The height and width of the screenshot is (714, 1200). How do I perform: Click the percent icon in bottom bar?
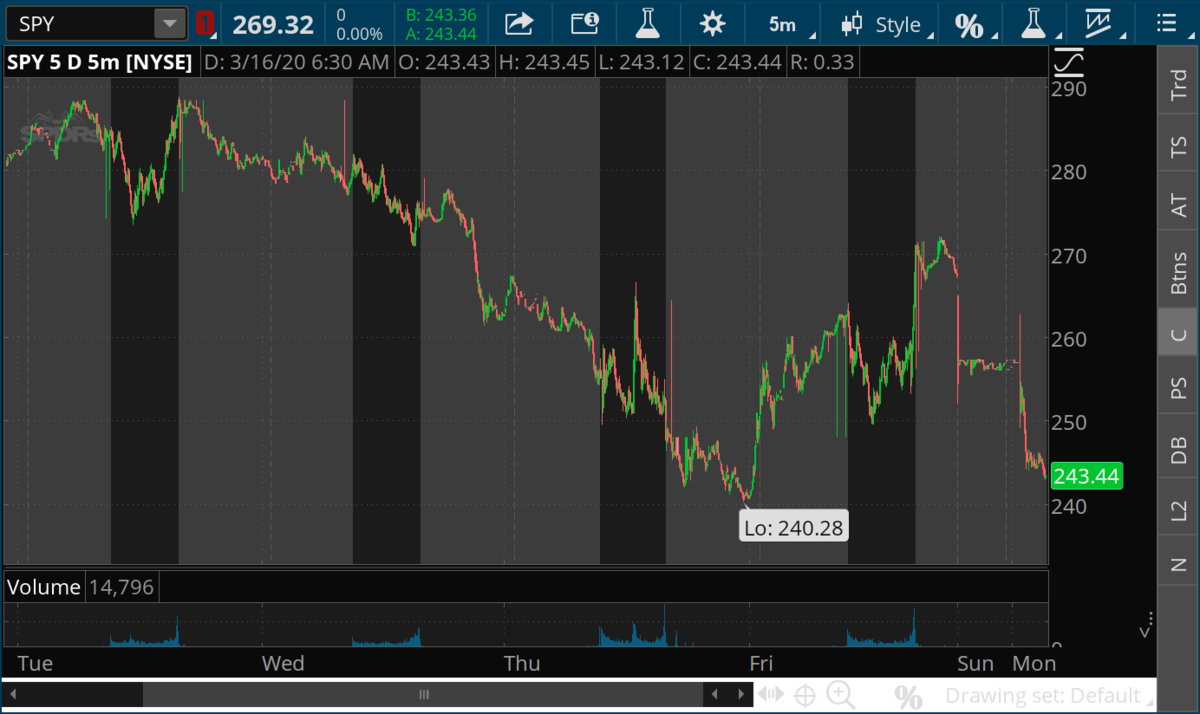(908, 696)
